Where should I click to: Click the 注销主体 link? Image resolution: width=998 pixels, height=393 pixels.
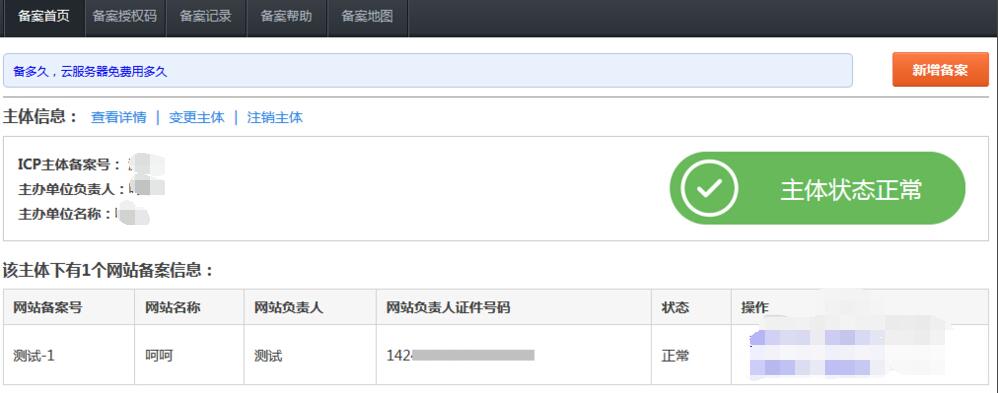275,117
